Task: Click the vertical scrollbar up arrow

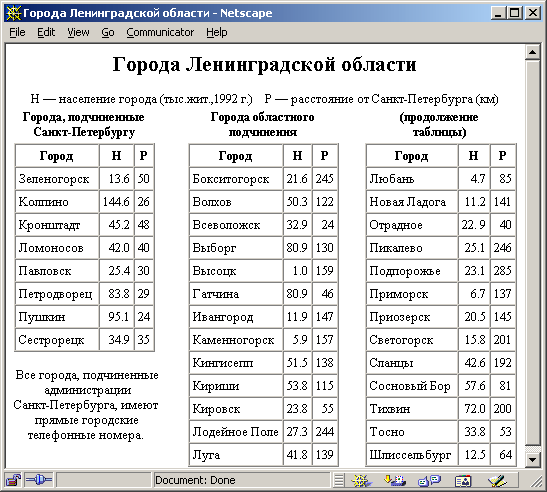Action: click(x=532, y=52)
